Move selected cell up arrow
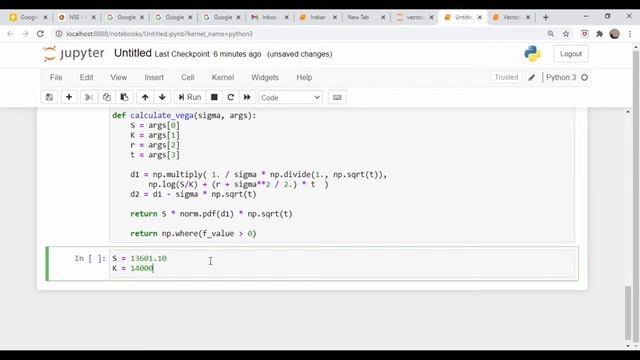The image size is (640, 360). (145, 97)
